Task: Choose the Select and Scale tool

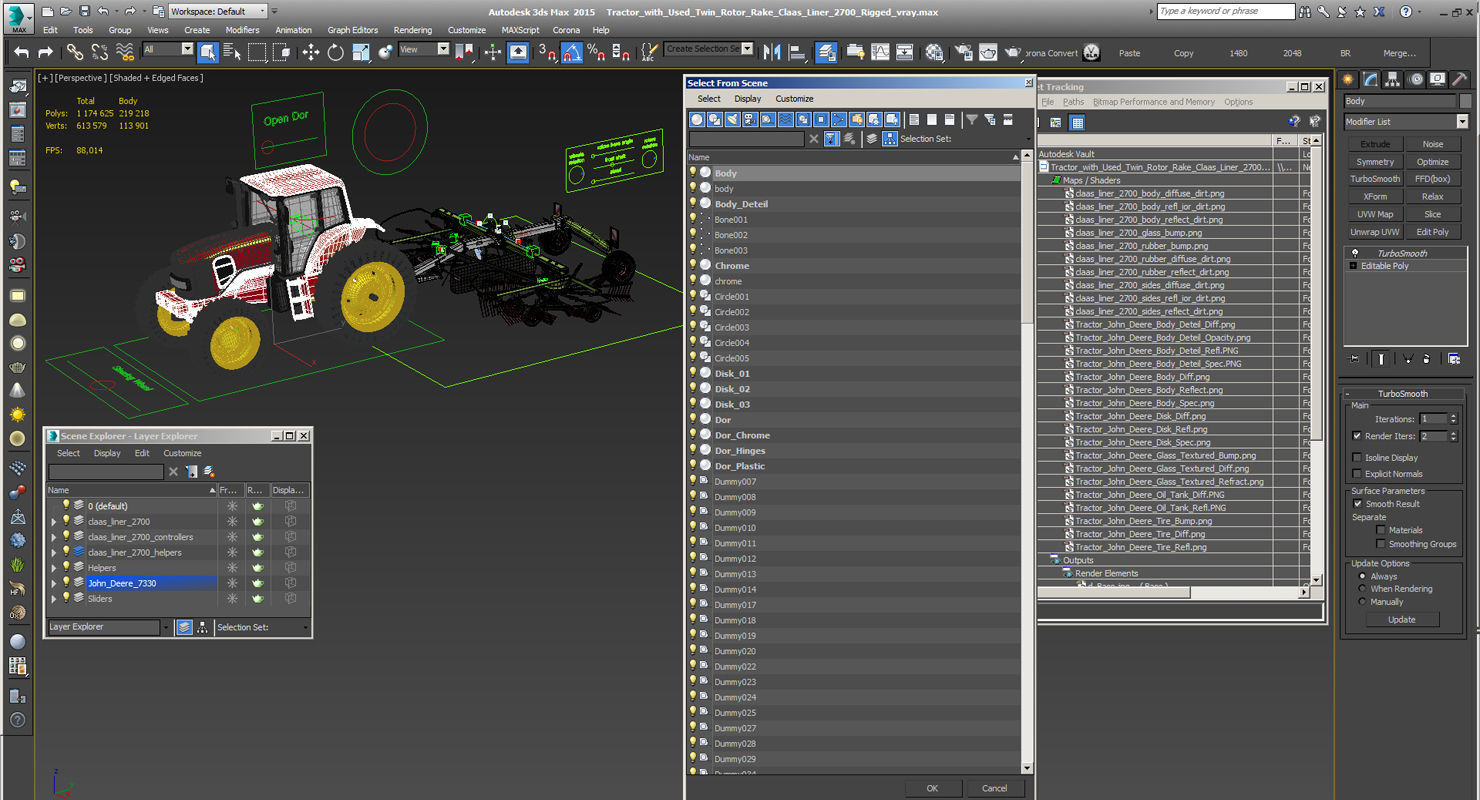Action: coord(361,52)
